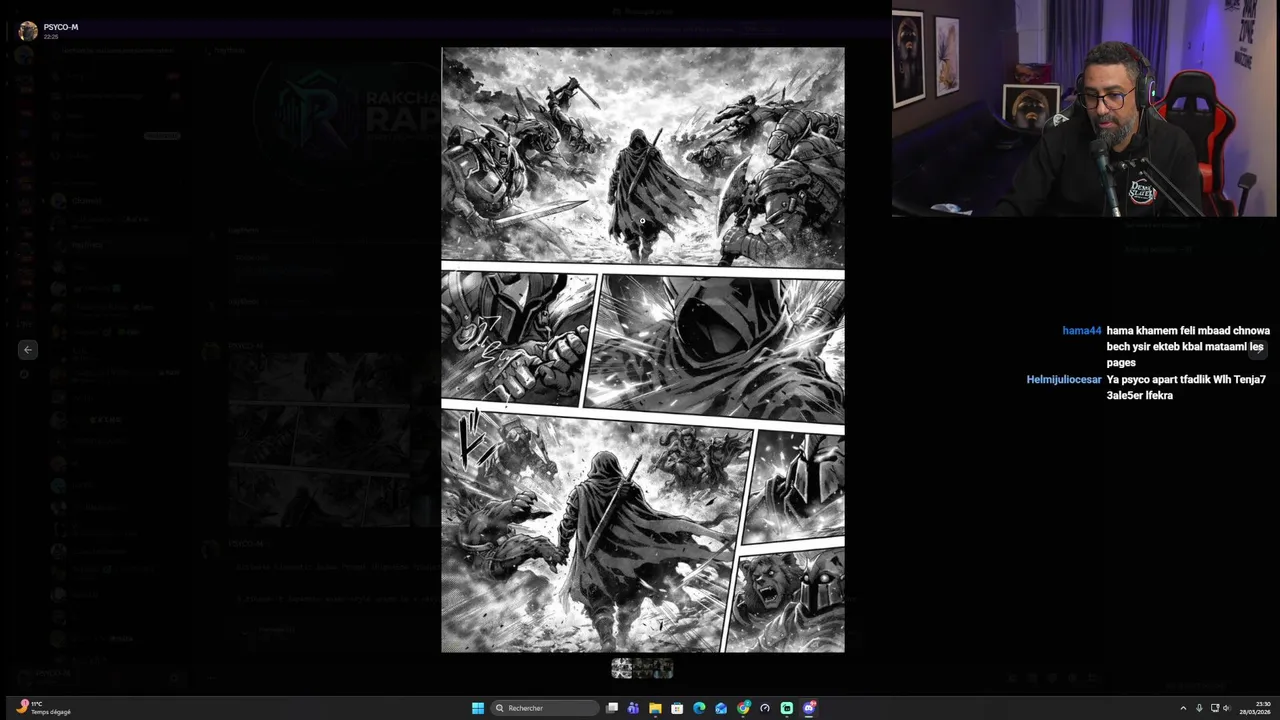Select the second thumbnail in the image strip
This screenshot has height=720, width=1280.
[643, 668]
